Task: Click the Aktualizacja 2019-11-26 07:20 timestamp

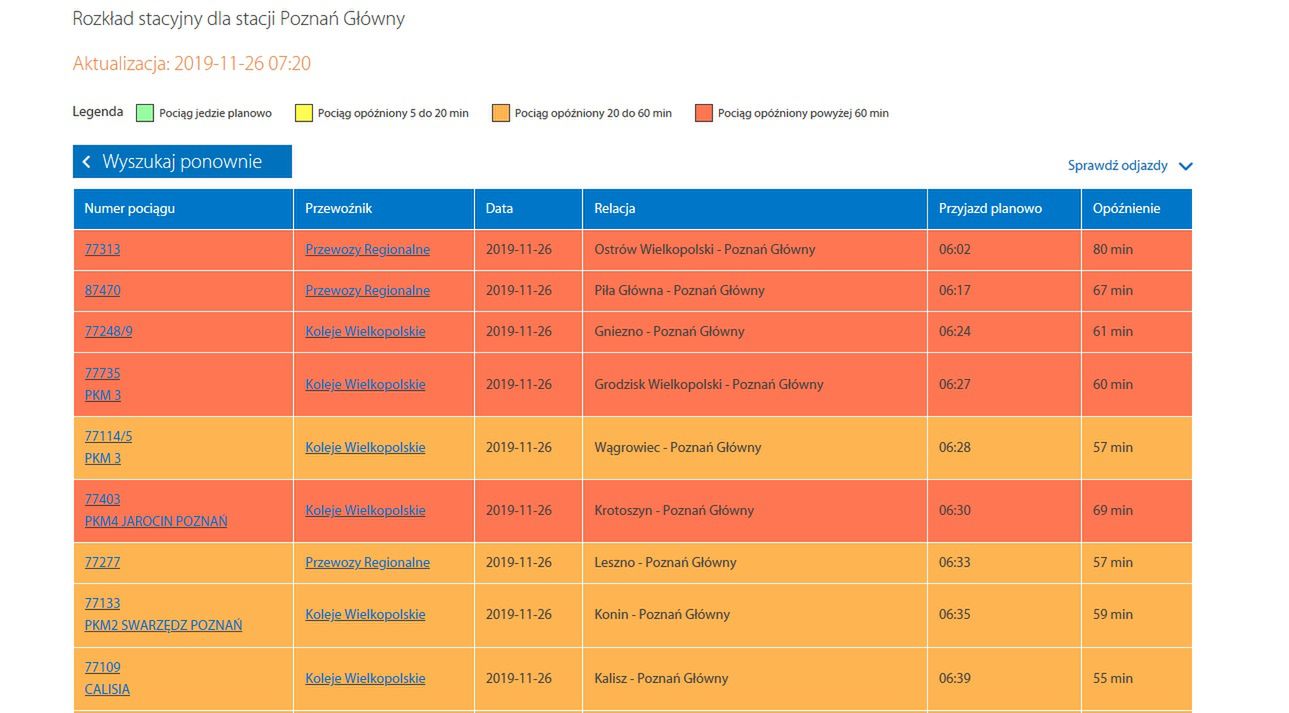Action: click(192, 64)
